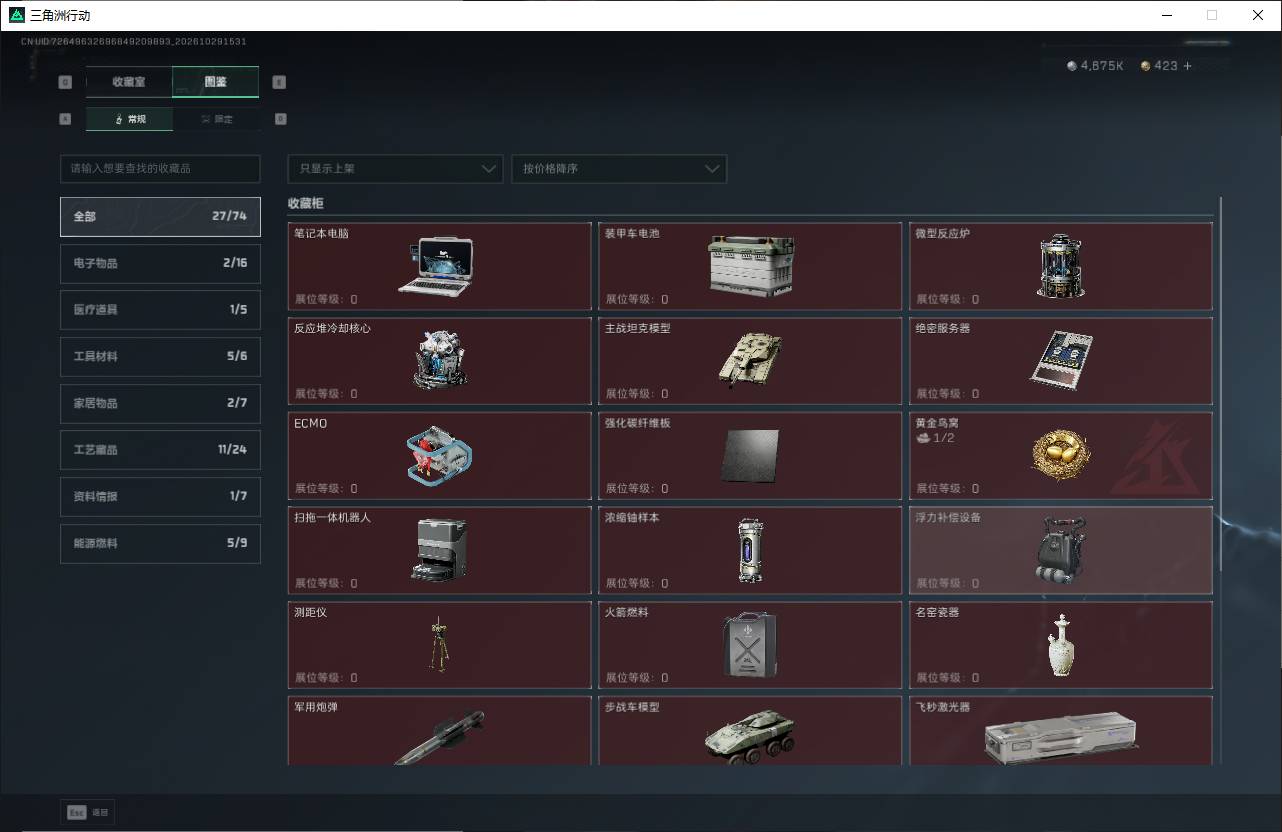Click the 强化碳纤维板 carbon plate icon

tap(749, 457)
